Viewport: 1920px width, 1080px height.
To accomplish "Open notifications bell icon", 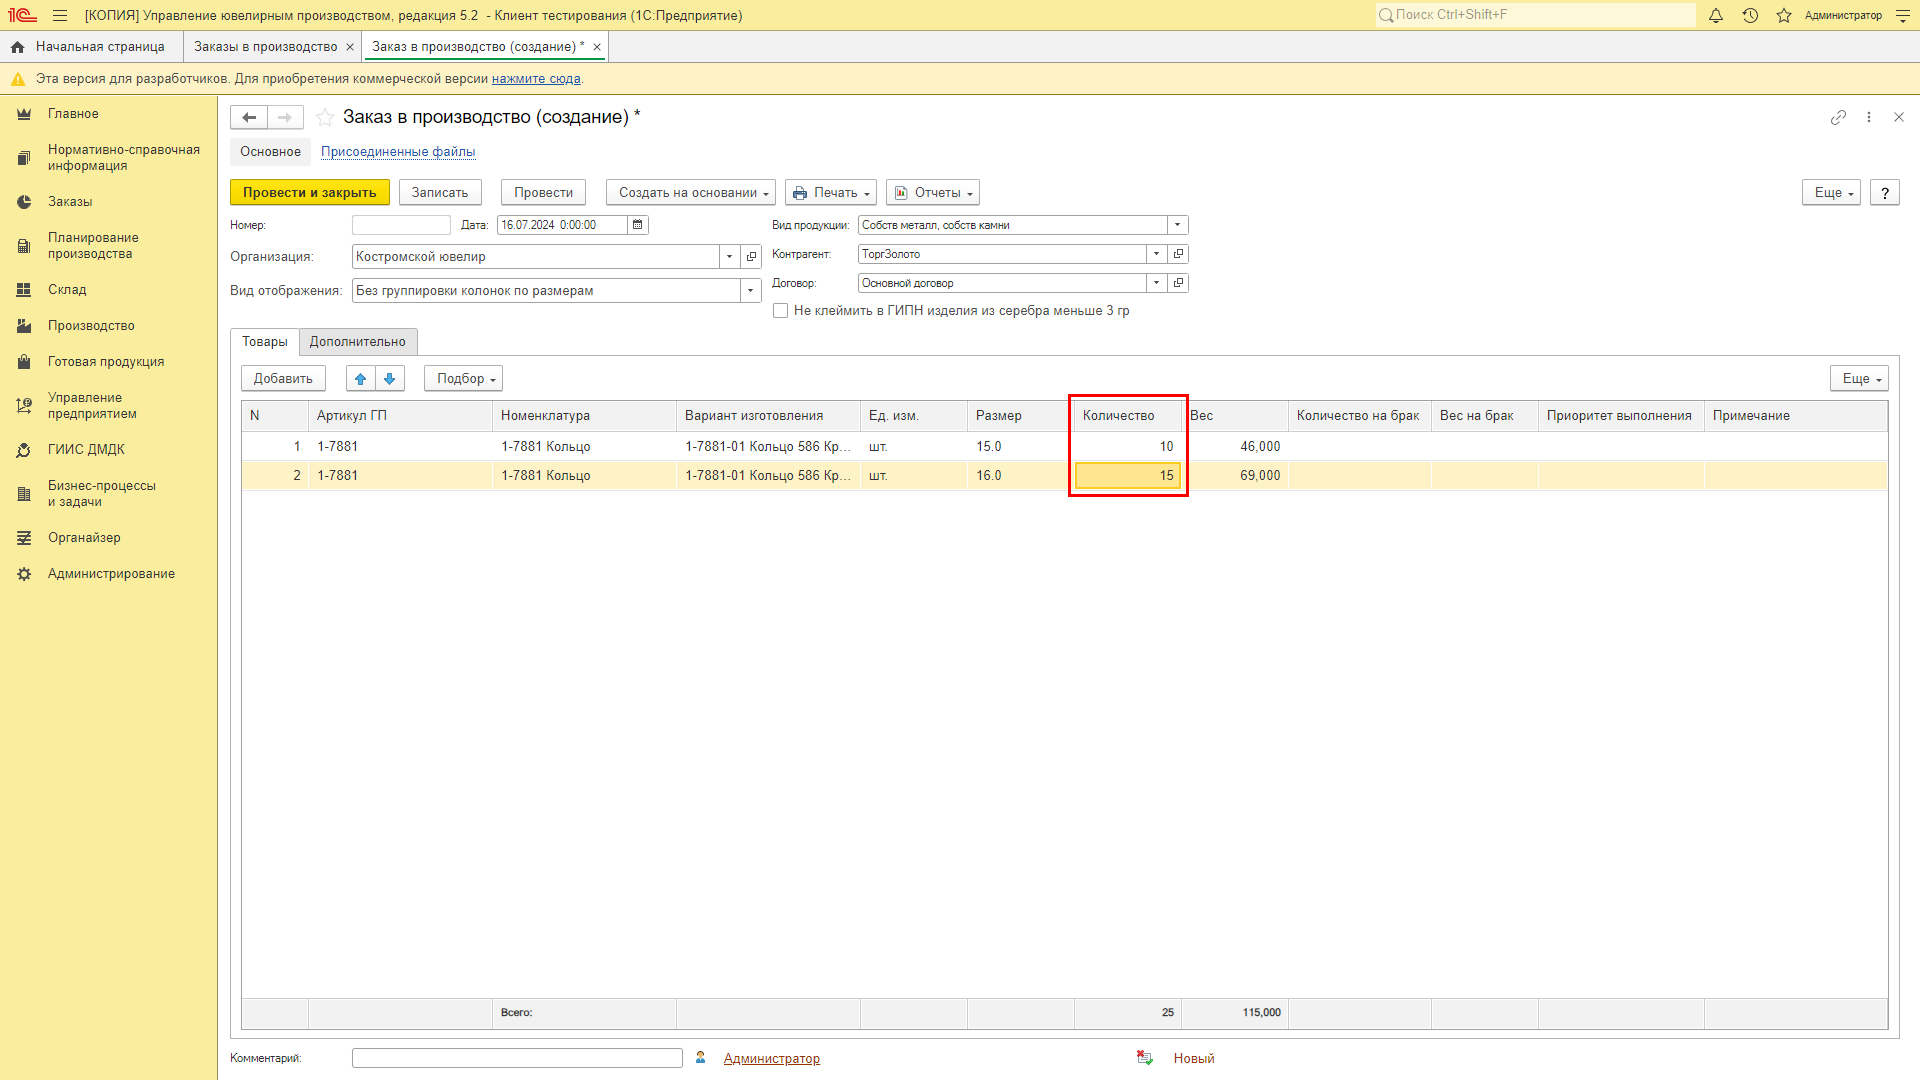I will [x=1716, y=15].
